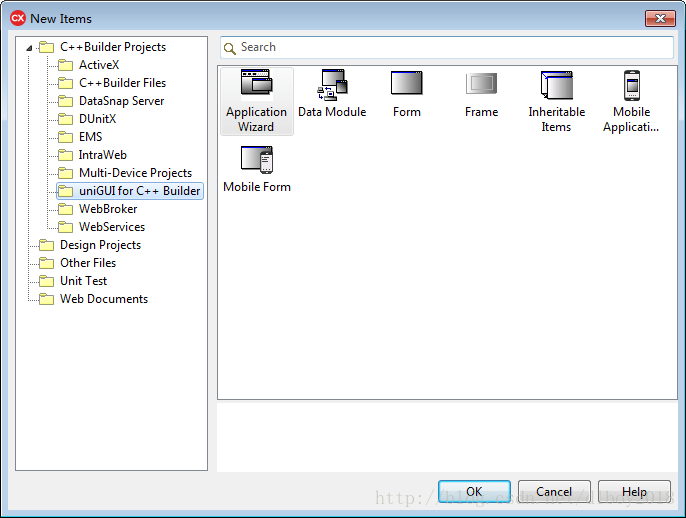Click the Mobile Form label text
This screenshot has width=686, height=518.
257,187
